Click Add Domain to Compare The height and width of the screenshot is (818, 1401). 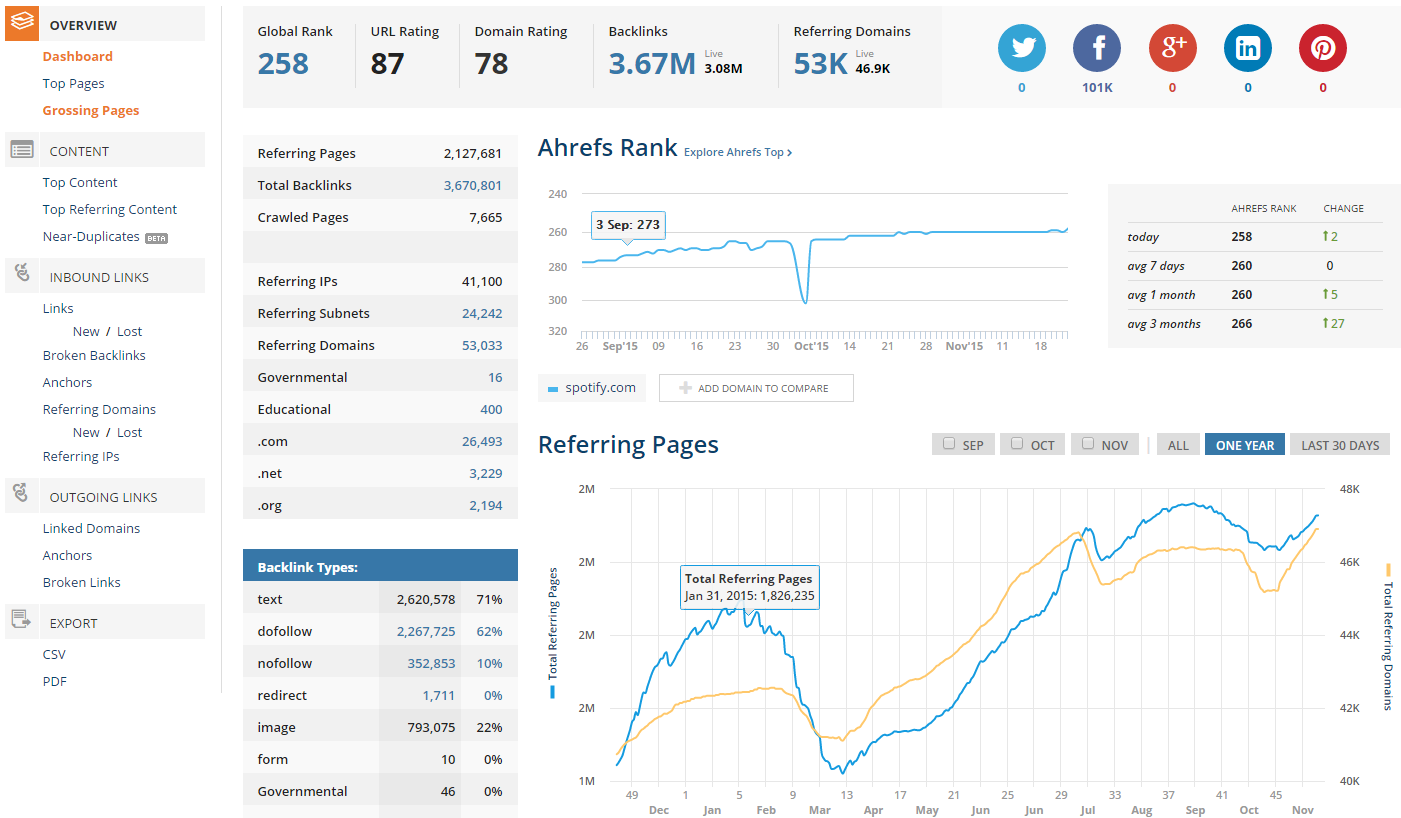pyautogui.click(x=756, y=388)
